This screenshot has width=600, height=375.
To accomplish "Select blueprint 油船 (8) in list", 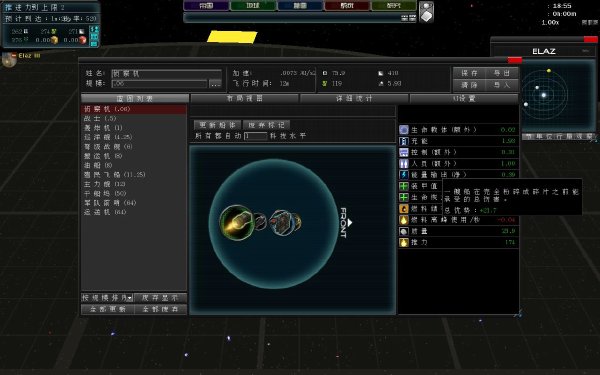I will 134,165.
